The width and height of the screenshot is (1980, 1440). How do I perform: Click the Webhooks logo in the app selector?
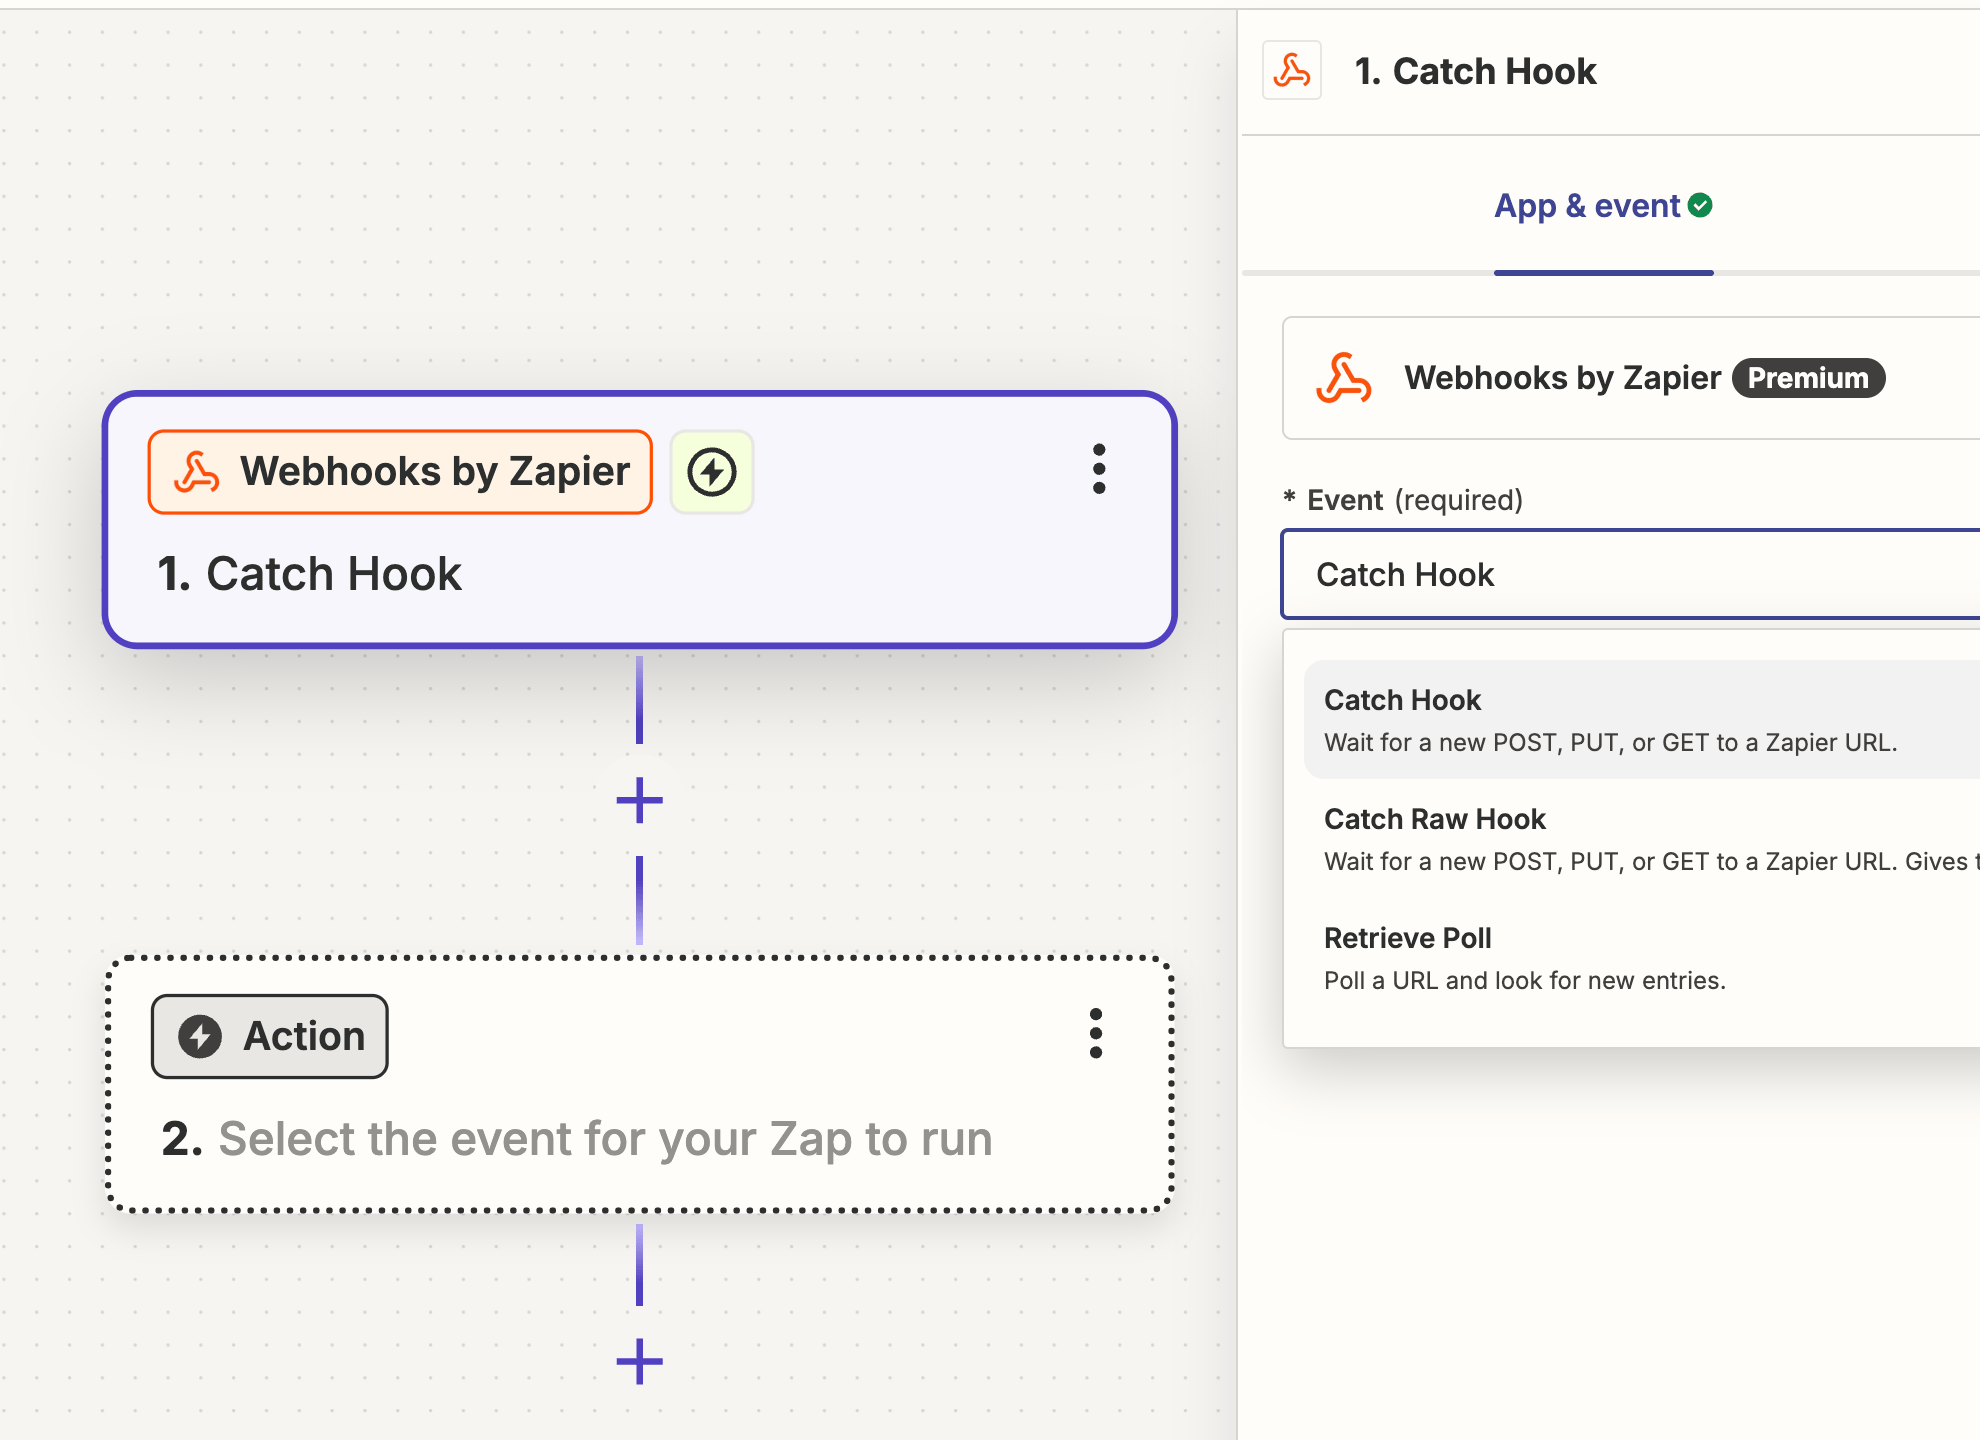tap(1343, 378)
